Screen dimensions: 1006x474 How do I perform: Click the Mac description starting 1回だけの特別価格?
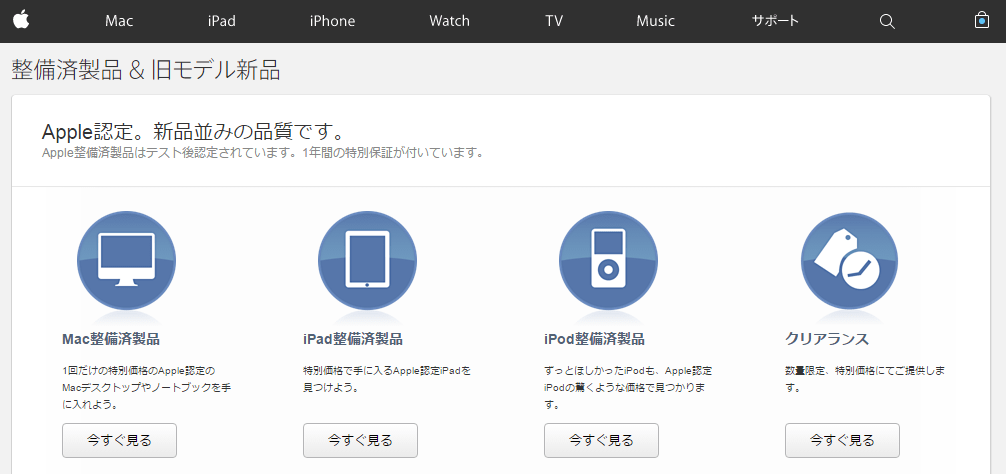click(146, 388)
